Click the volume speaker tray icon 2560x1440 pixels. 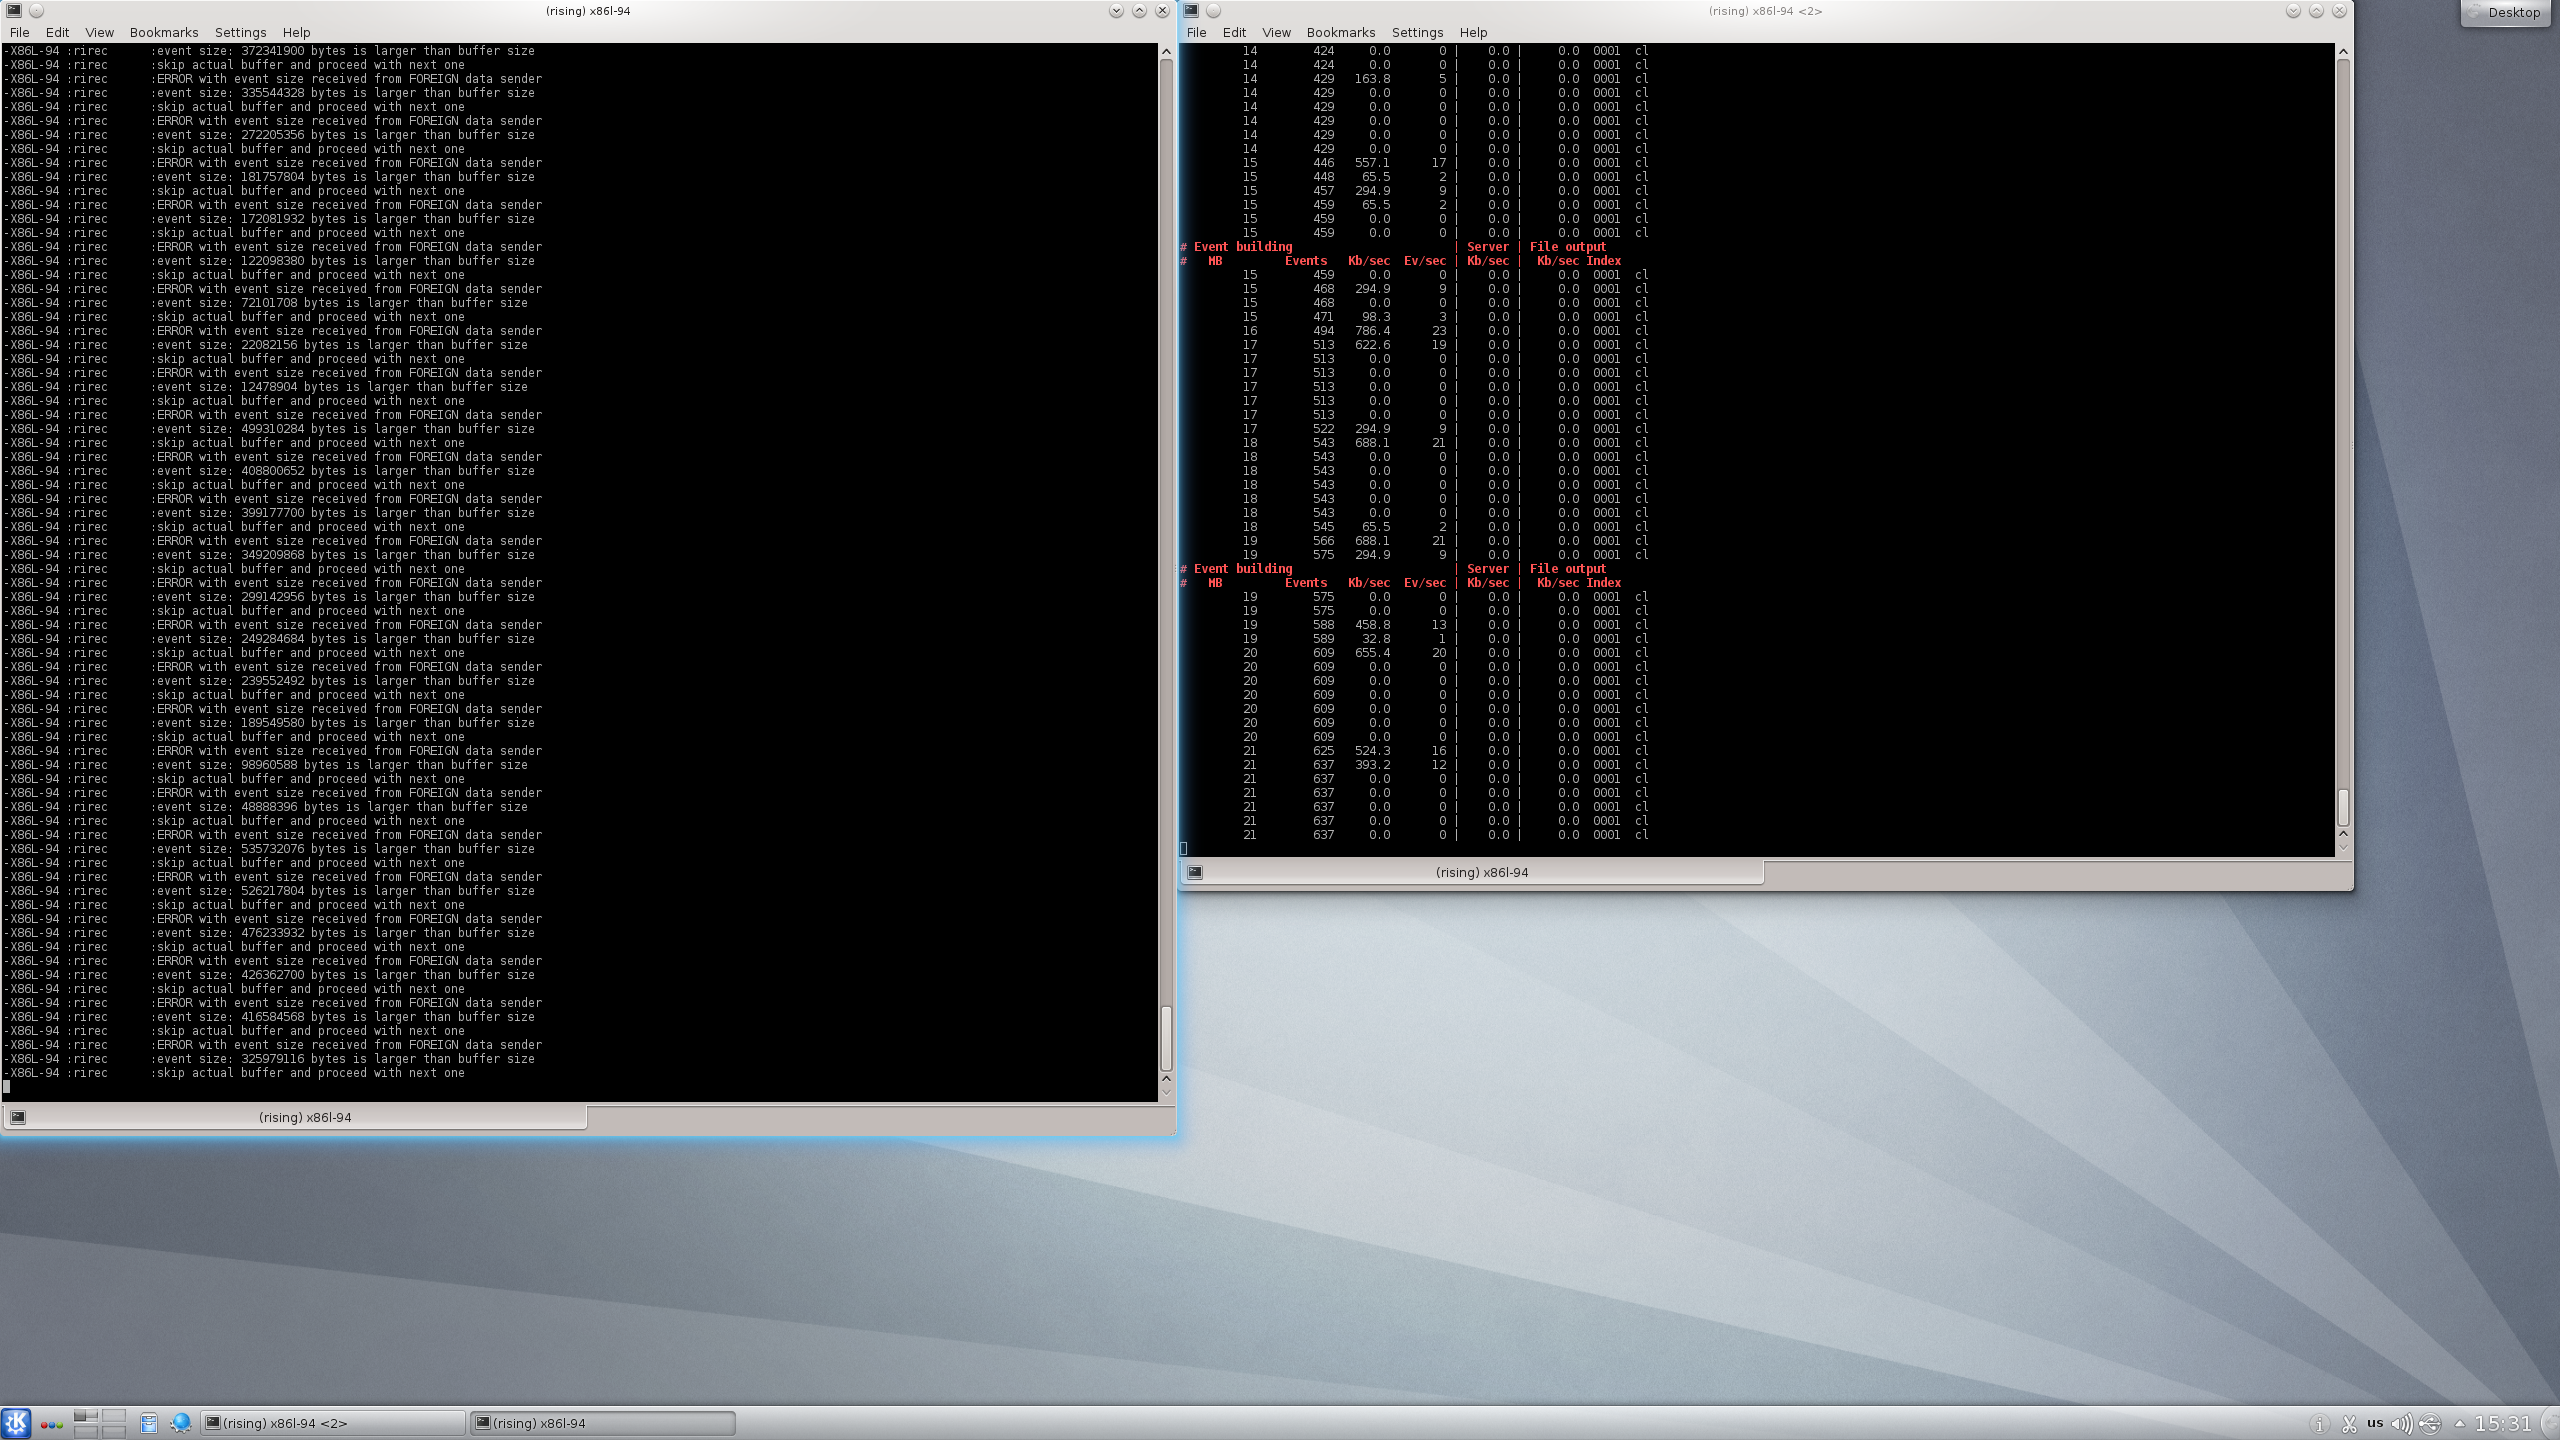click(x=2400, y=1424)
